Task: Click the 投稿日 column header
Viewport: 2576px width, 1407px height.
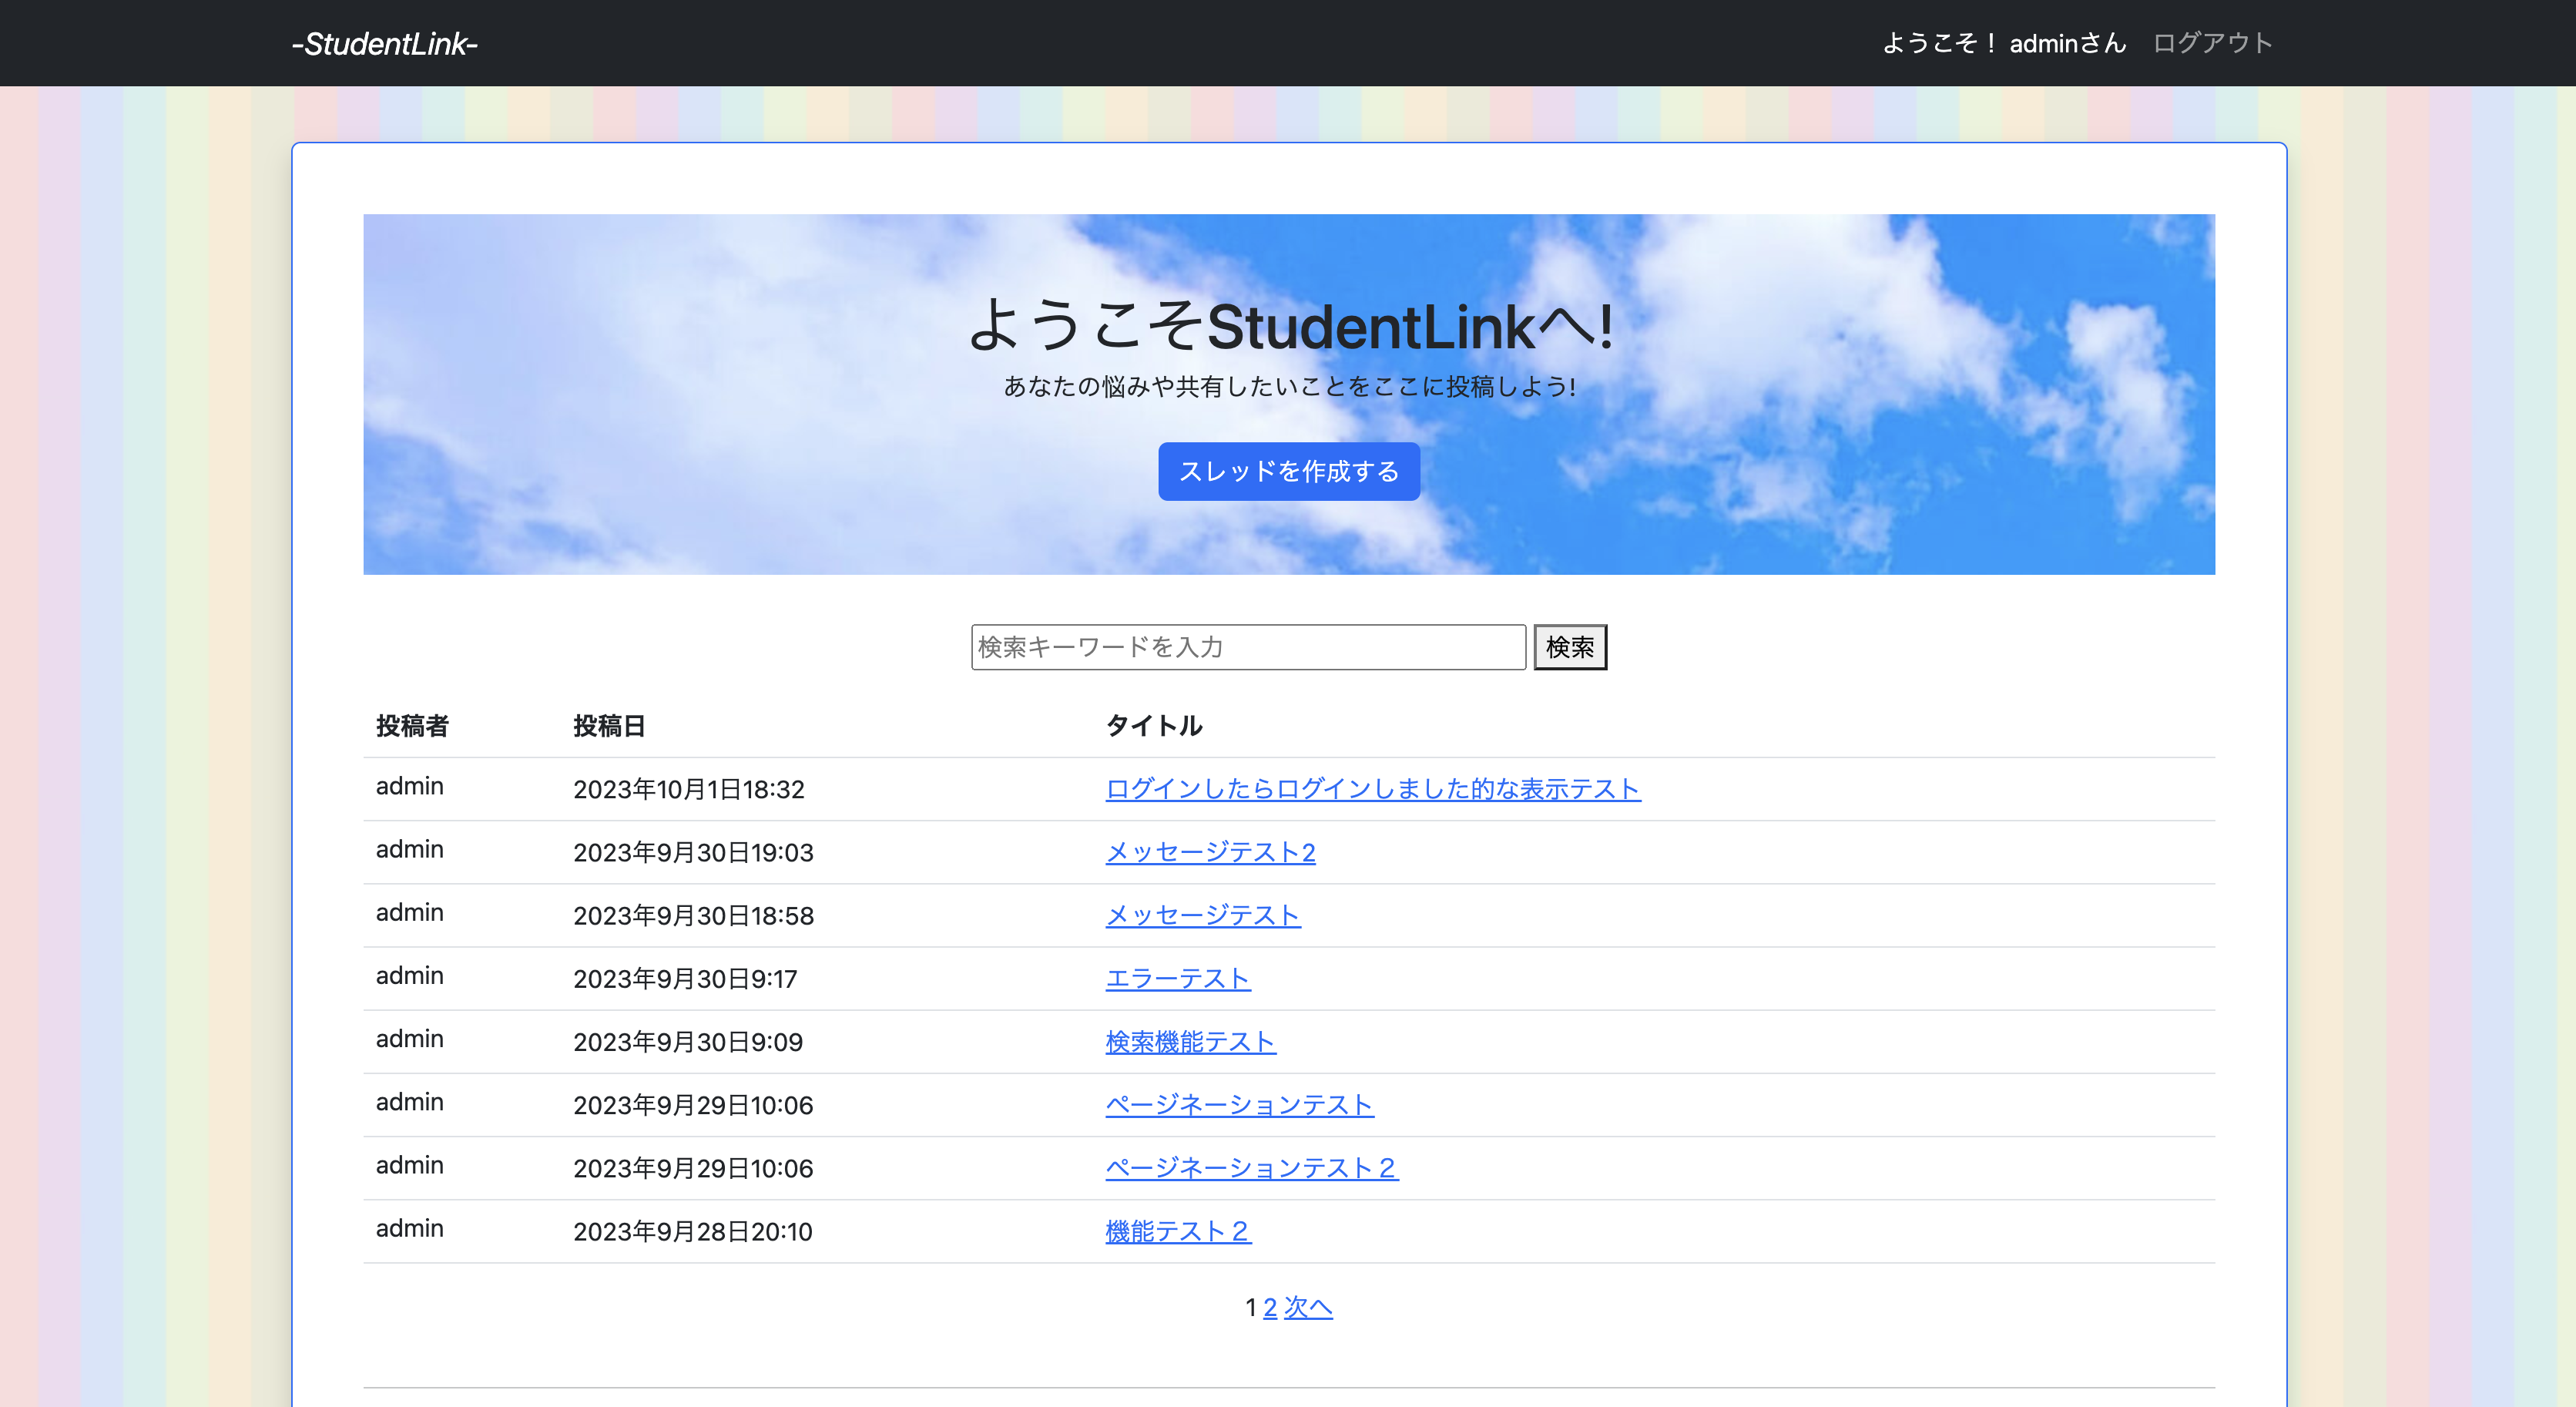Action: pyautogui.click(x=609, y=726)
